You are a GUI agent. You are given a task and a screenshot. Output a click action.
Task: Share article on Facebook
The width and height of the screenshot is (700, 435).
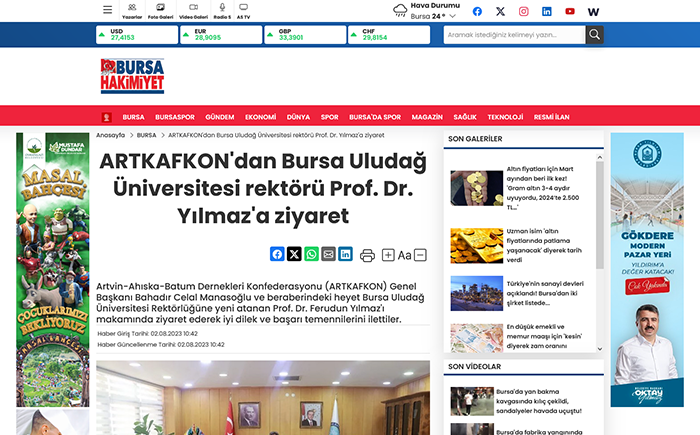coord(277,254)
